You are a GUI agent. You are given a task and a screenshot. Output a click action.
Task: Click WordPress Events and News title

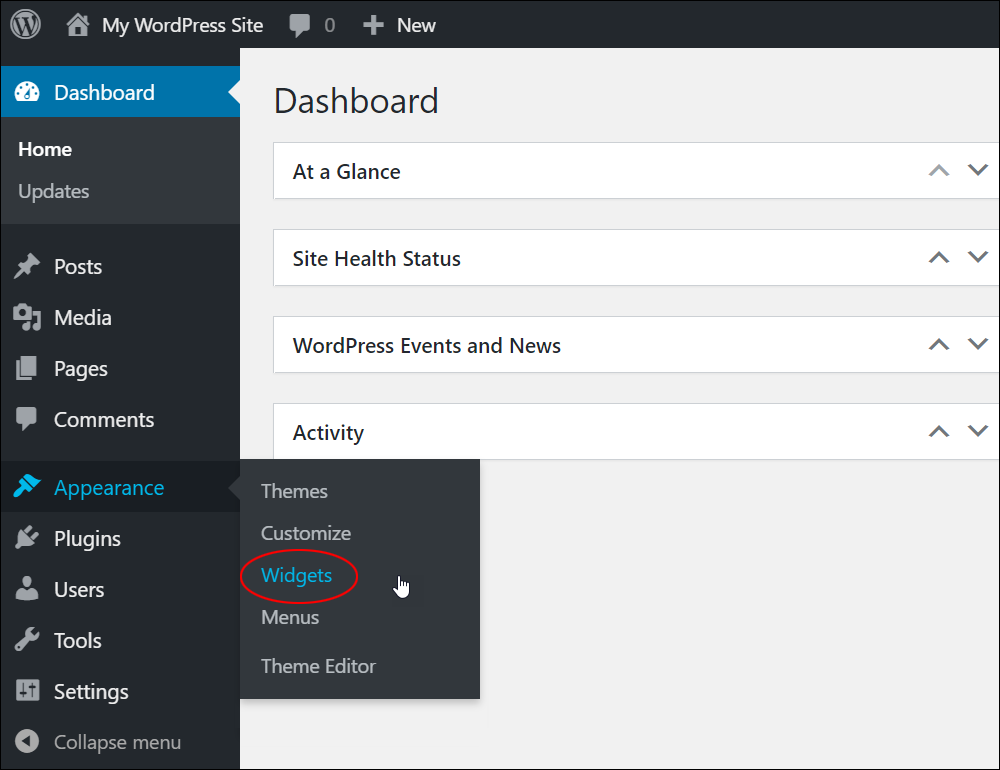click(x=427, y=345)
